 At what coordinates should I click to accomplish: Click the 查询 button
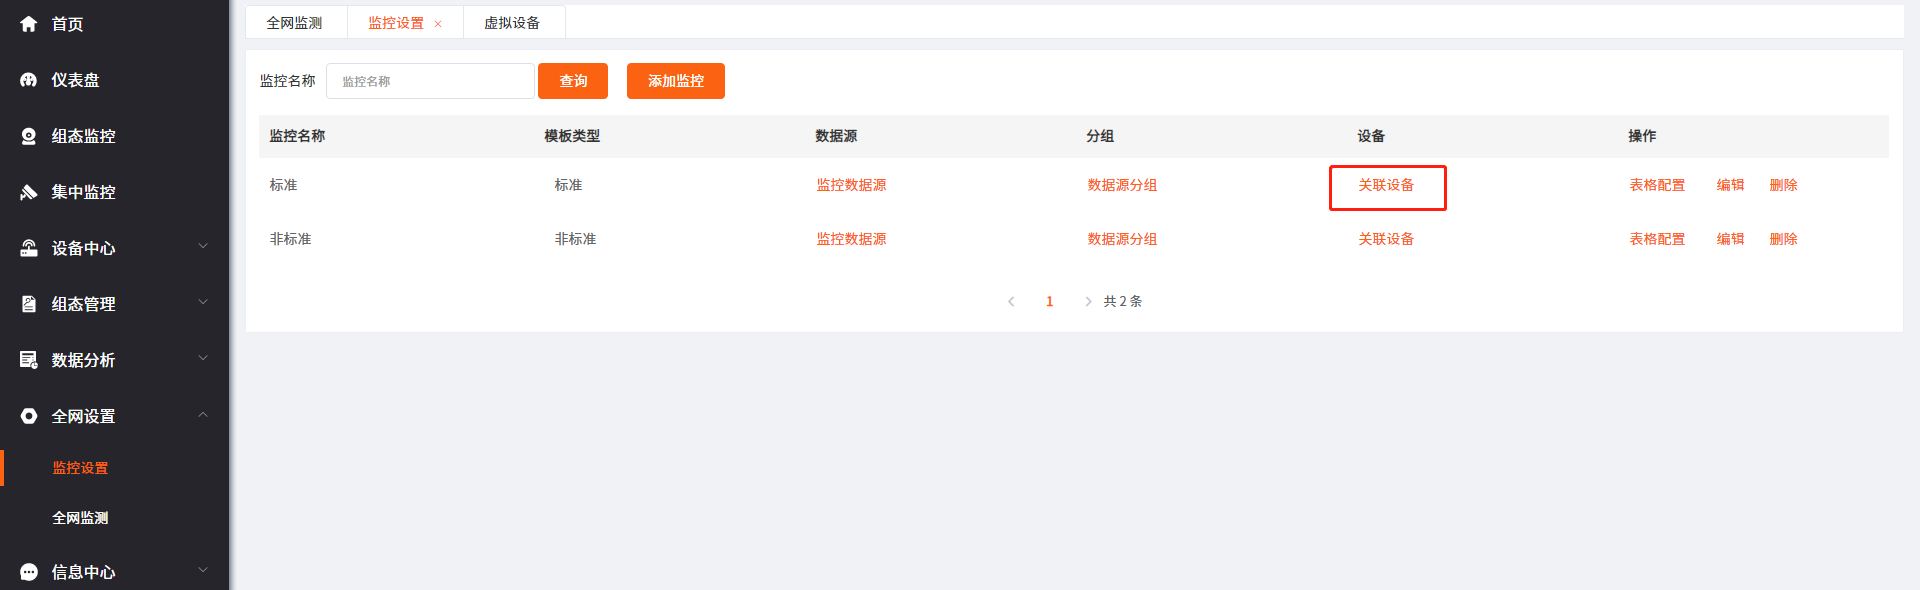point(573,81)
